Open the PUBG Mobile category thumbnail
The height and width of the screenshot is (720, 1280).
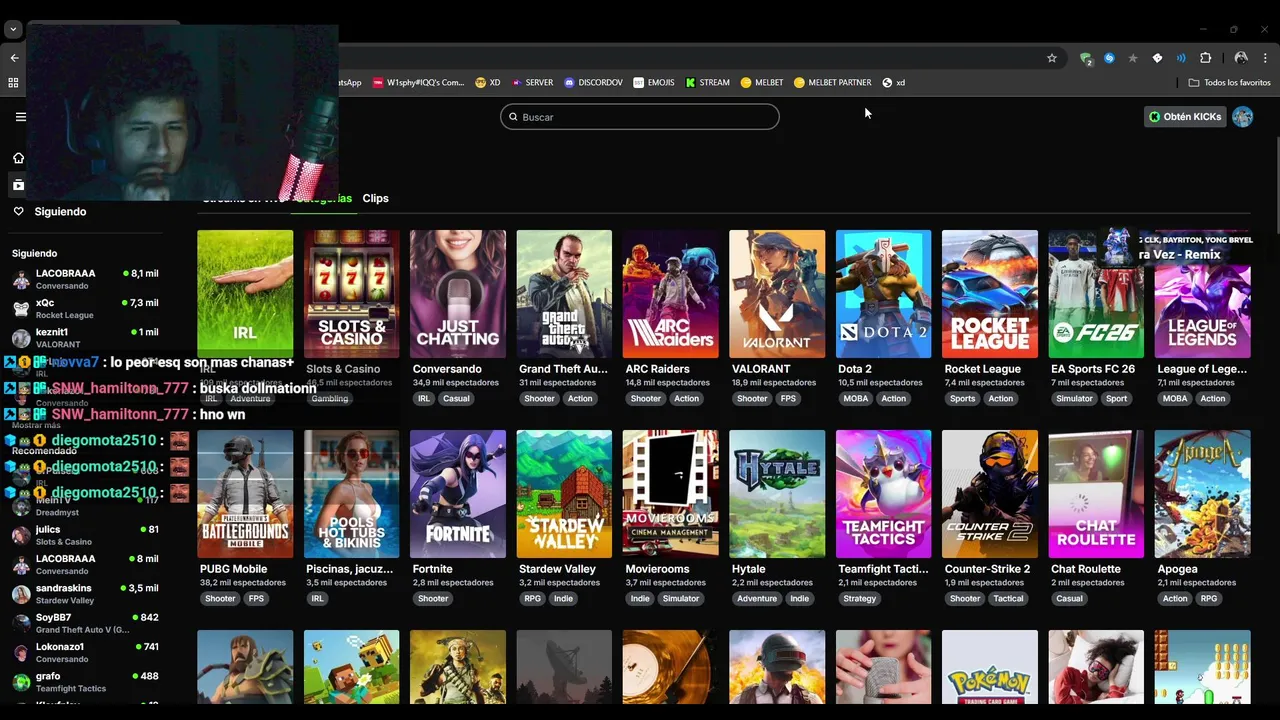click(245, 494)
